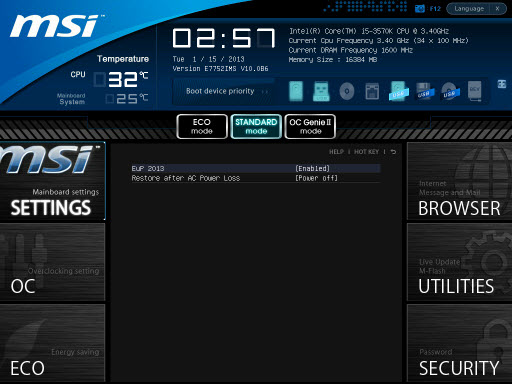Open the boot device list icon at right
Image resolution: width=512 pixels, height=384 pixels.
502,84
